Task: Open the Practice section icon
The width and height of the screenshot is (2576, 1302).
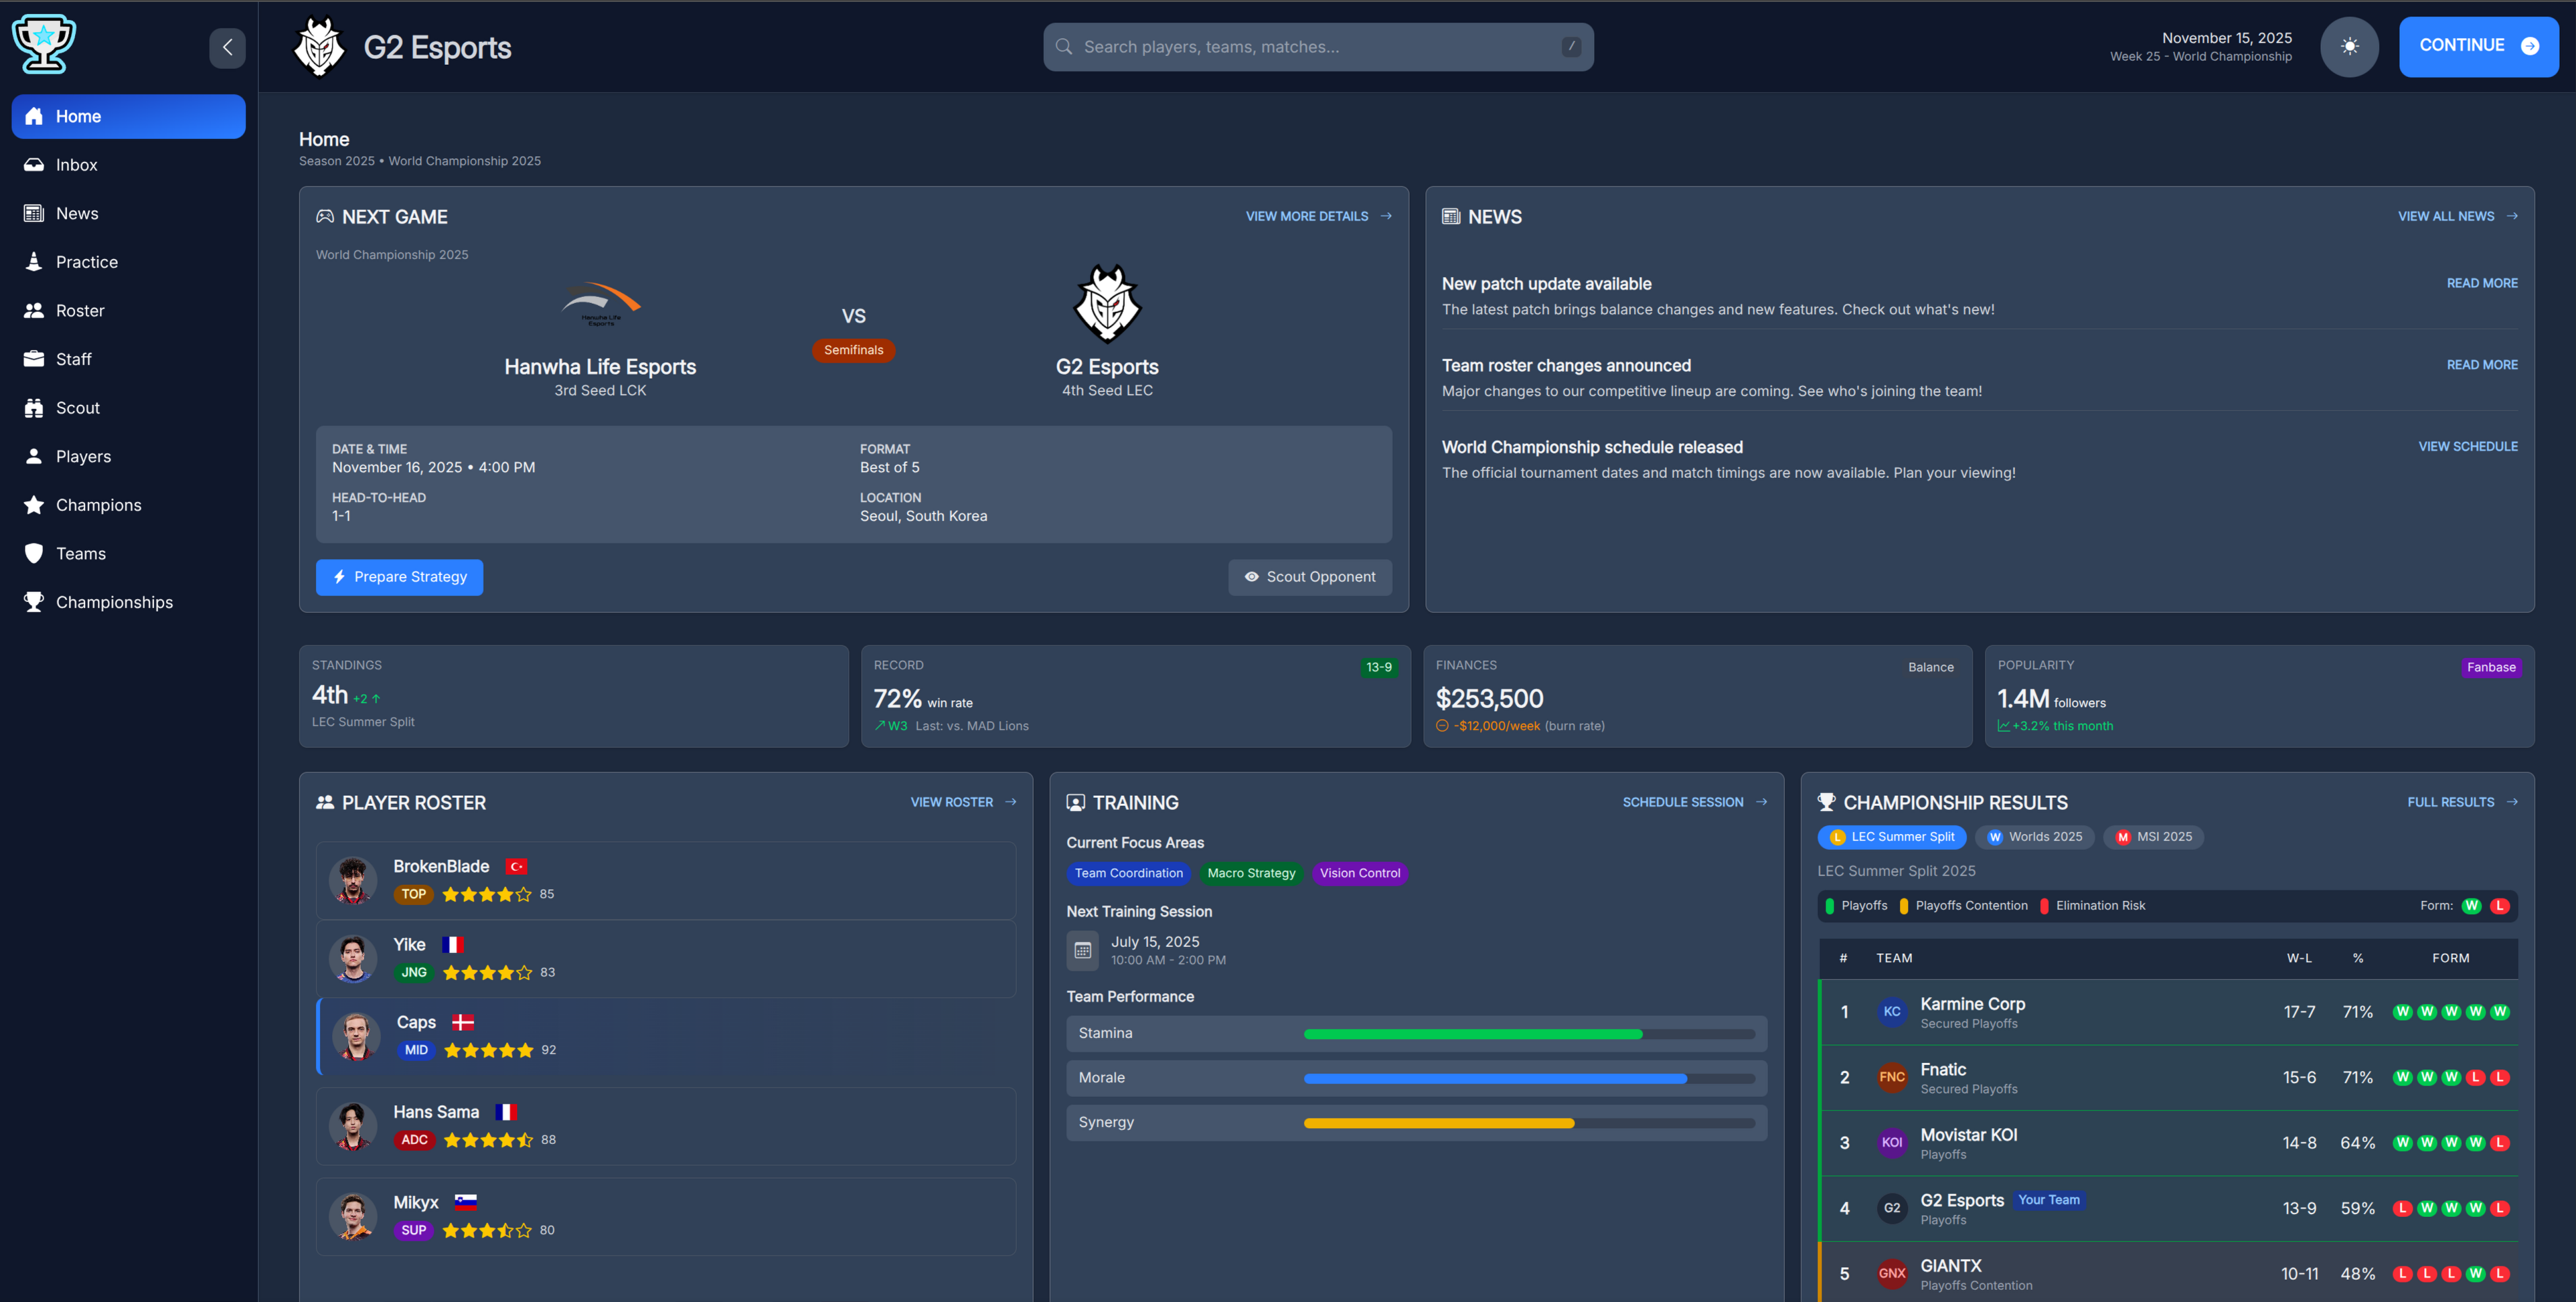Action: [x=34, y=262]
